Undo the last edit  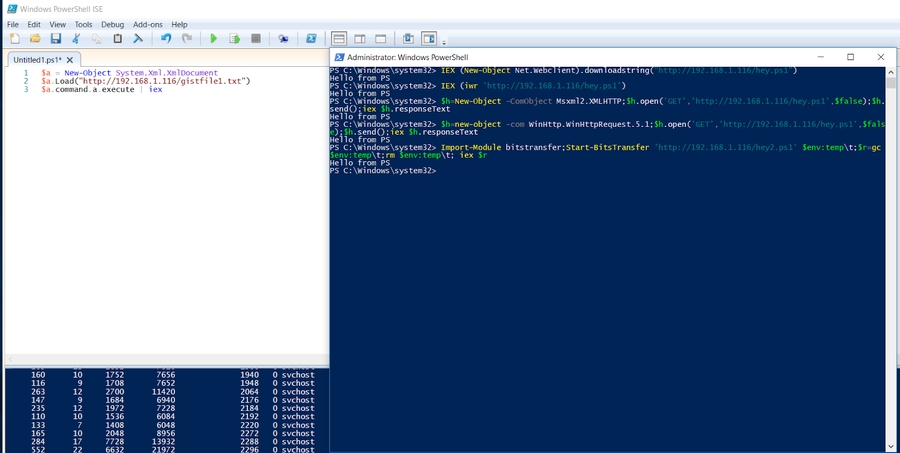click(x=166, y=39)
